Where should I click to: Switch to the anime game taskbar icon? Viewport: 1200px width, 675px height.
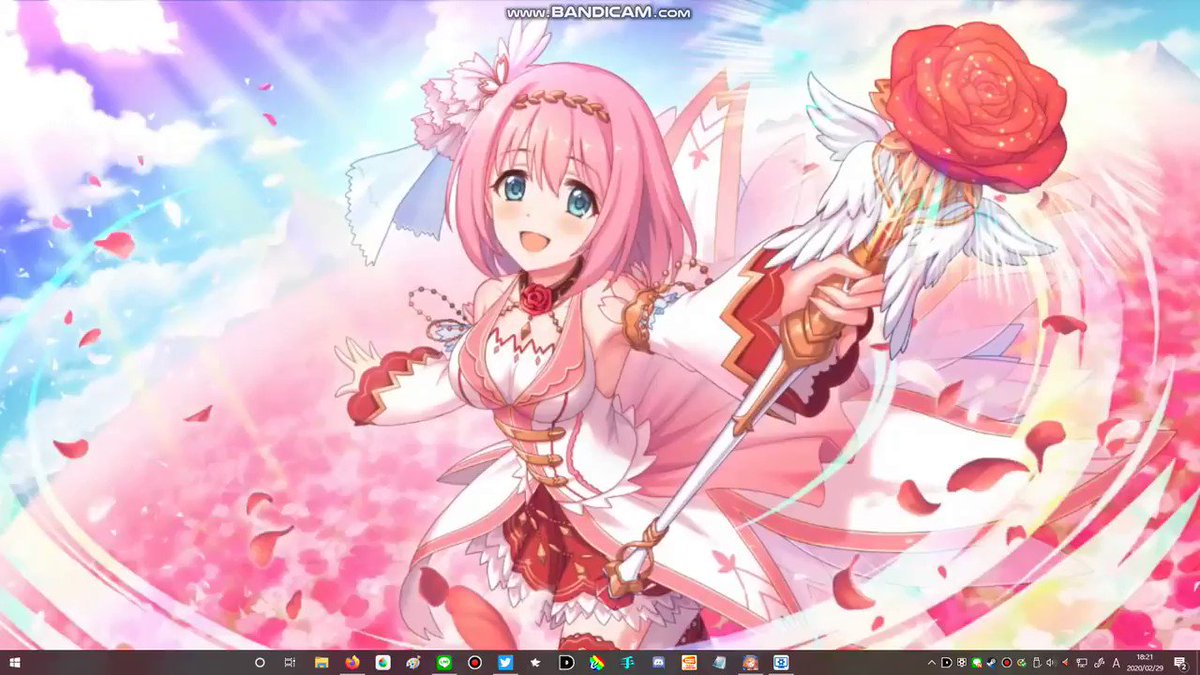tap(750, 662)
